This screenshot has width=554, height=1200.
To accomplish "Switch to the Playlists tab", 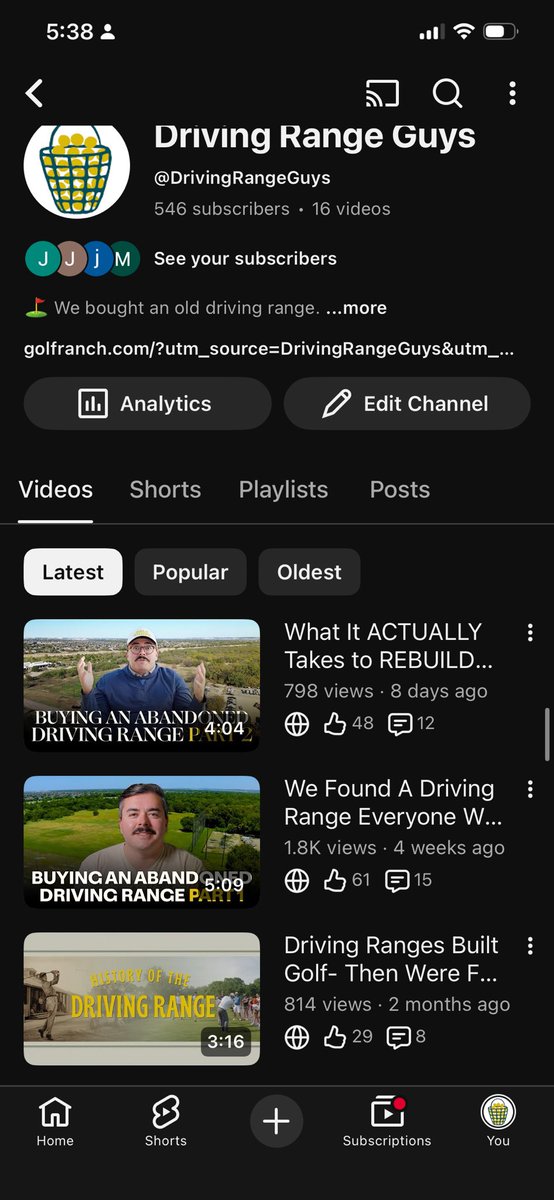I will tap(283, 490).
